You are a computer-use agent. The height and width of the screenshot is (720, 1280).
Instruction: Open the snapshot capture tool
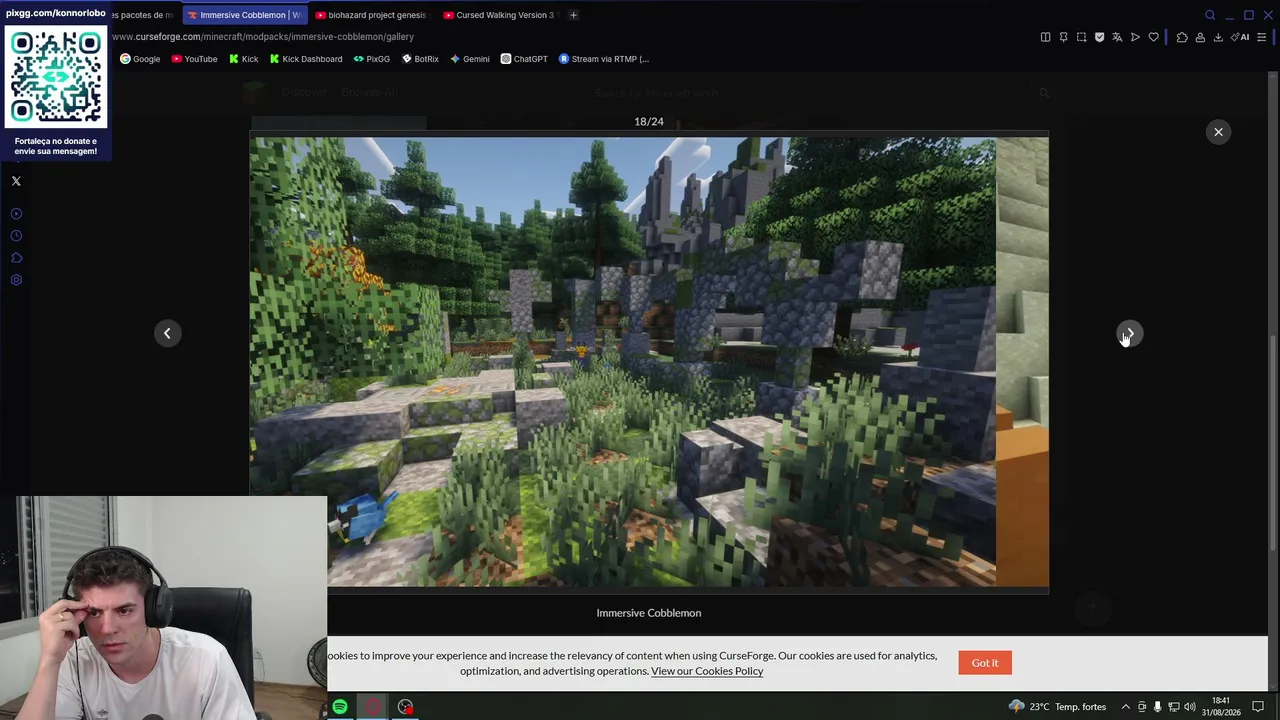pos(1081,37)
